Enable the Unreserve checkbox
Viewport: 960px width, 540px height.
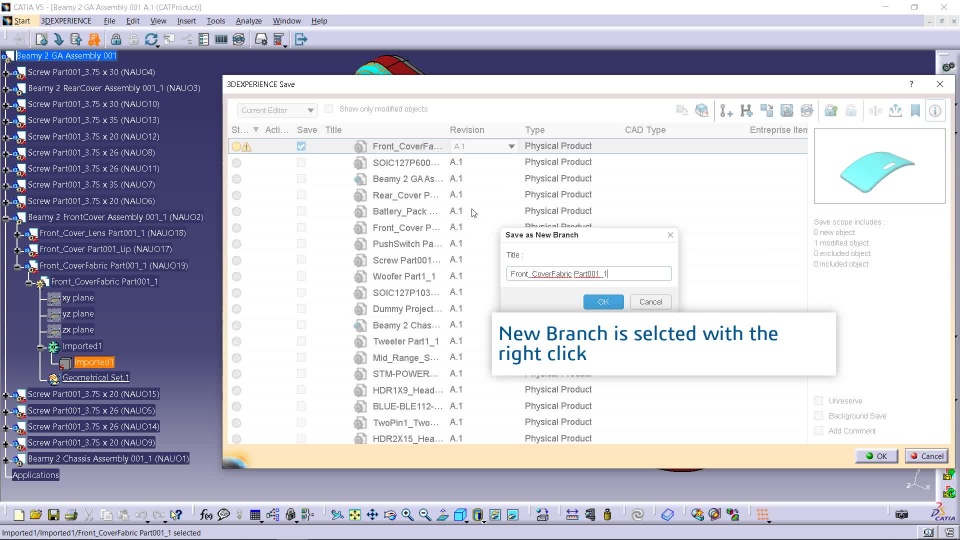coord(819,400)
